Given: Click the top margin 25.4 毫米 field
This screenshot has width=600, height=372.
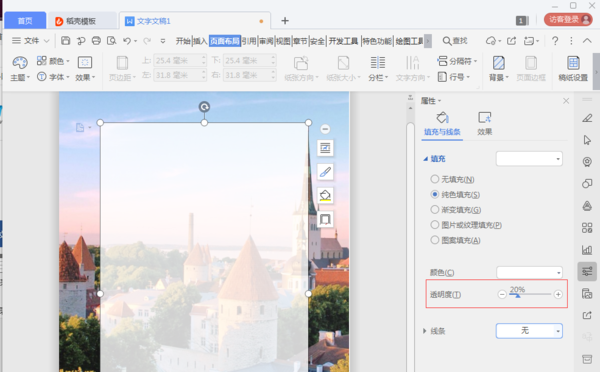Looking at the screenshot, I should click(180, 60).
